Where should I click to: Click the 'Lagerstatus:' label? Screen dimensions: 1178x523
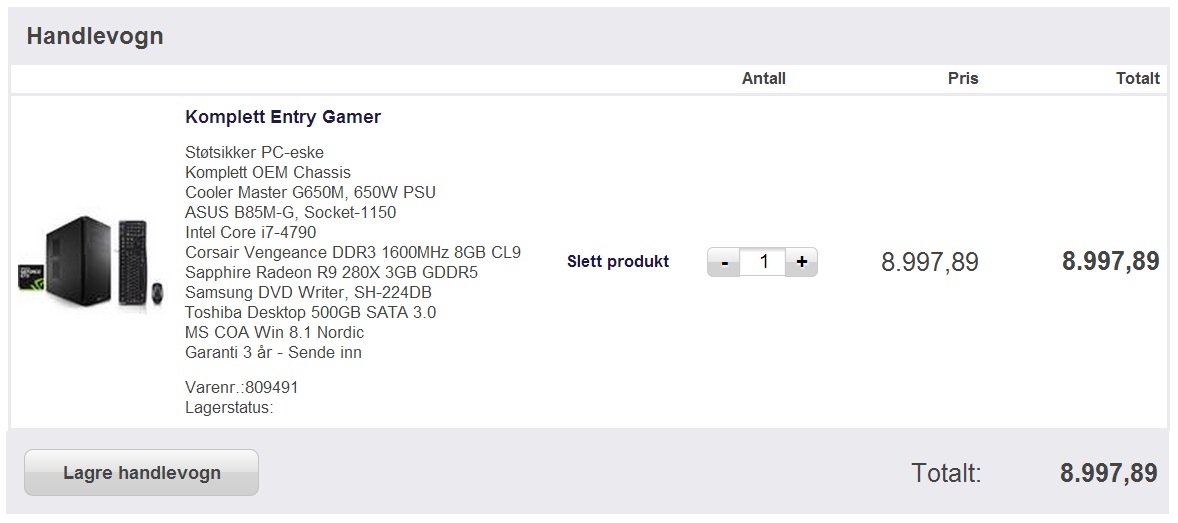point(229,408)
